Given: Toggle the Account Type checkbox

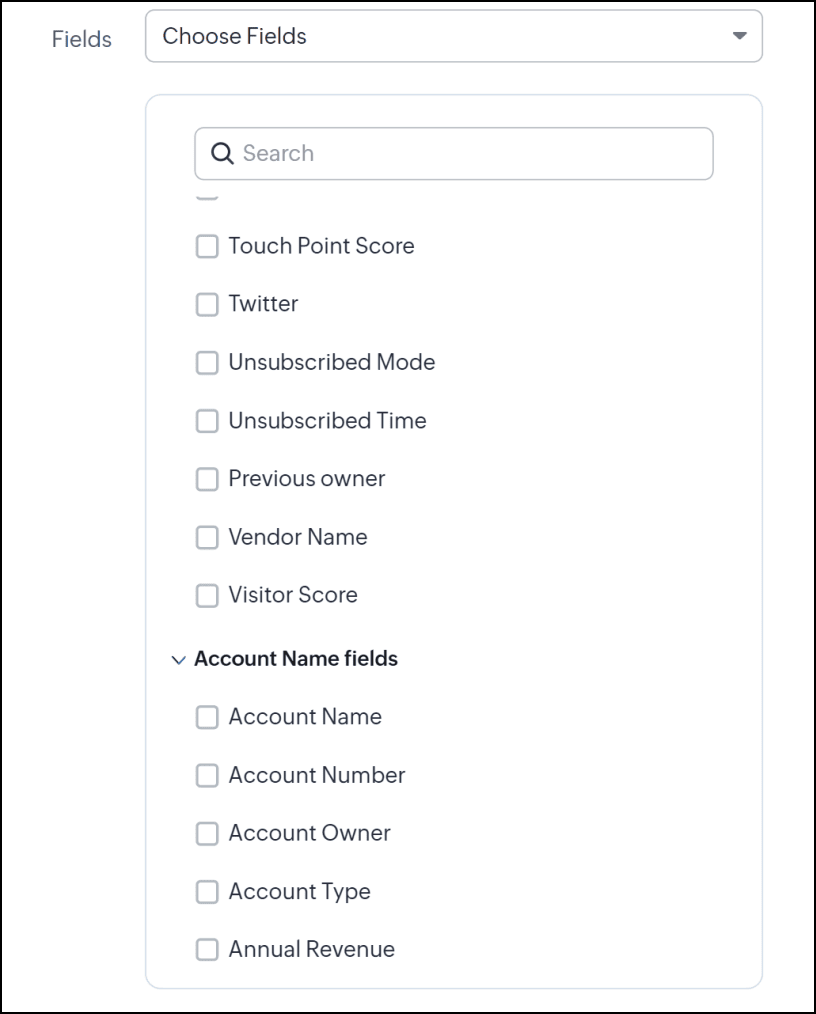Looking at the screenshot, I should click(207, 891).
